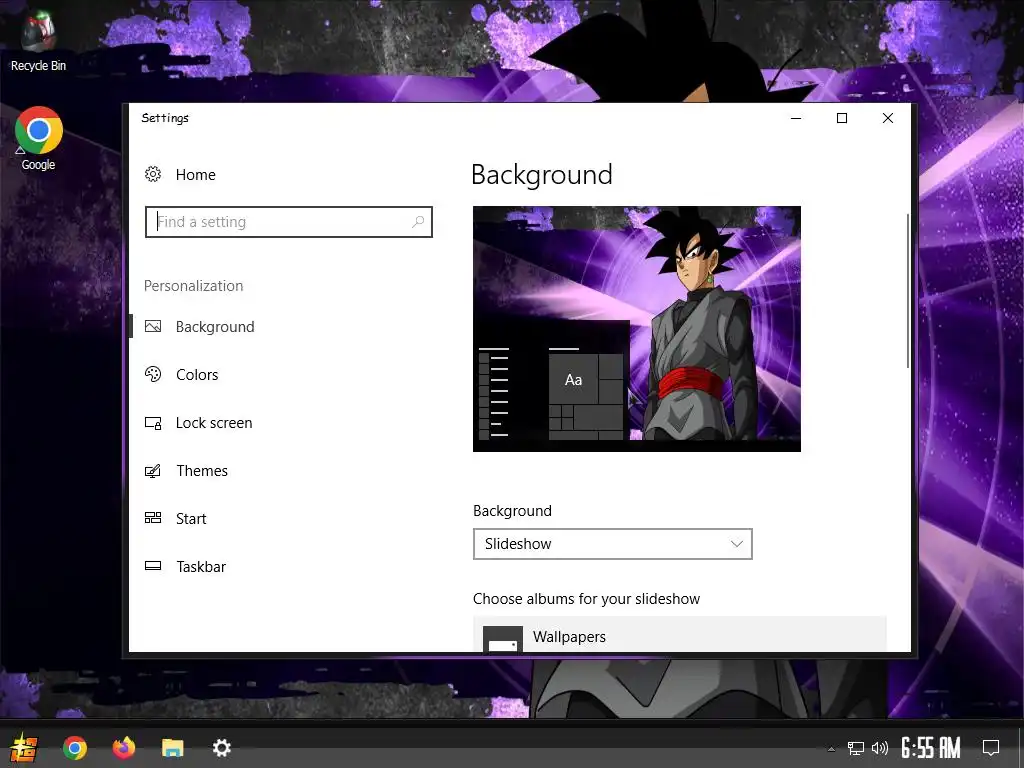The width and height of the screenshot is (1024, 768).
Task: Maximize the Settings window
Action: [x=842, y=118]
